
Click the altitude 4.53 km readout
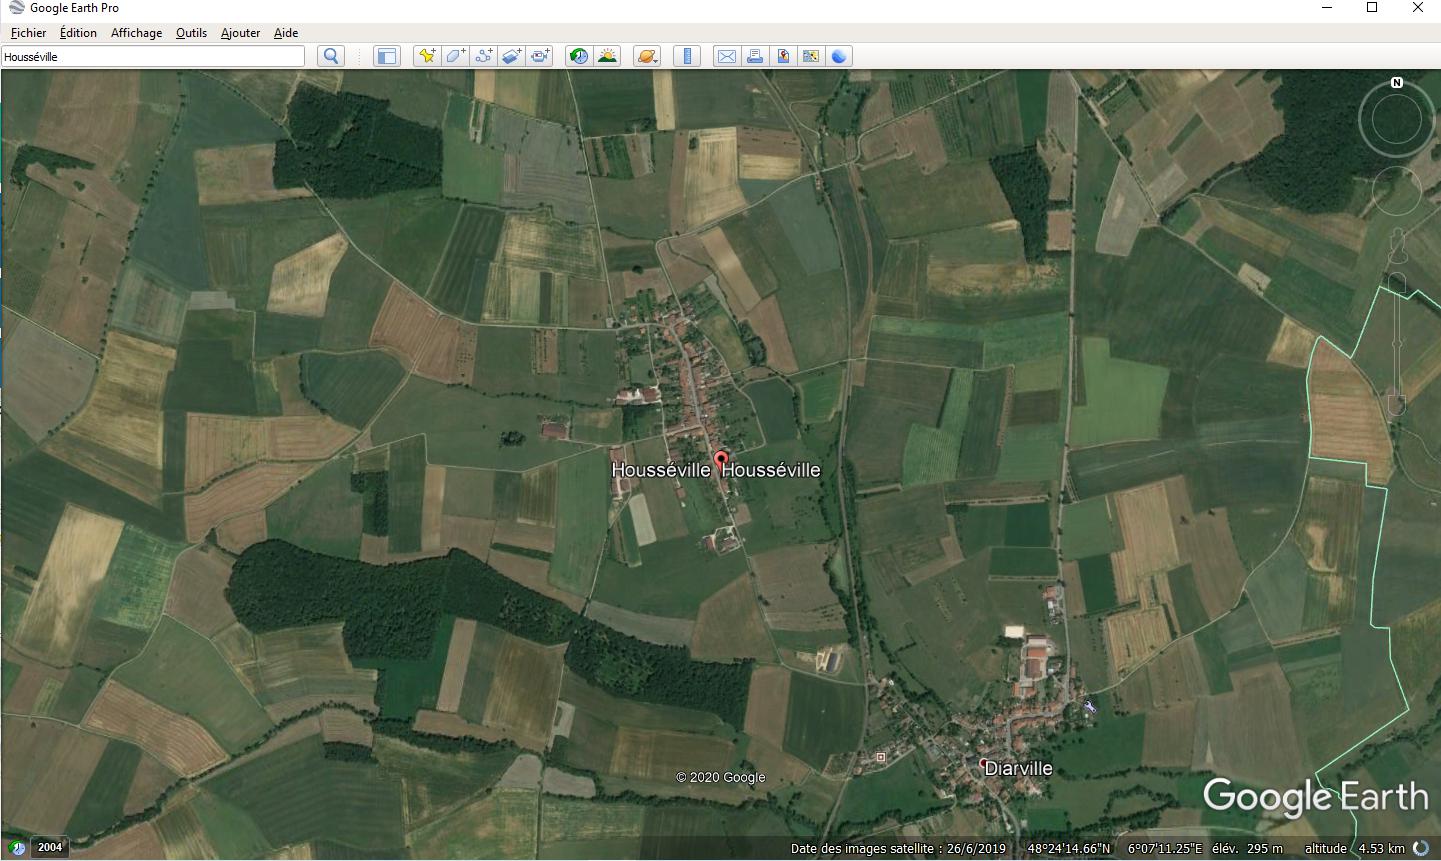coord(1355,849)
